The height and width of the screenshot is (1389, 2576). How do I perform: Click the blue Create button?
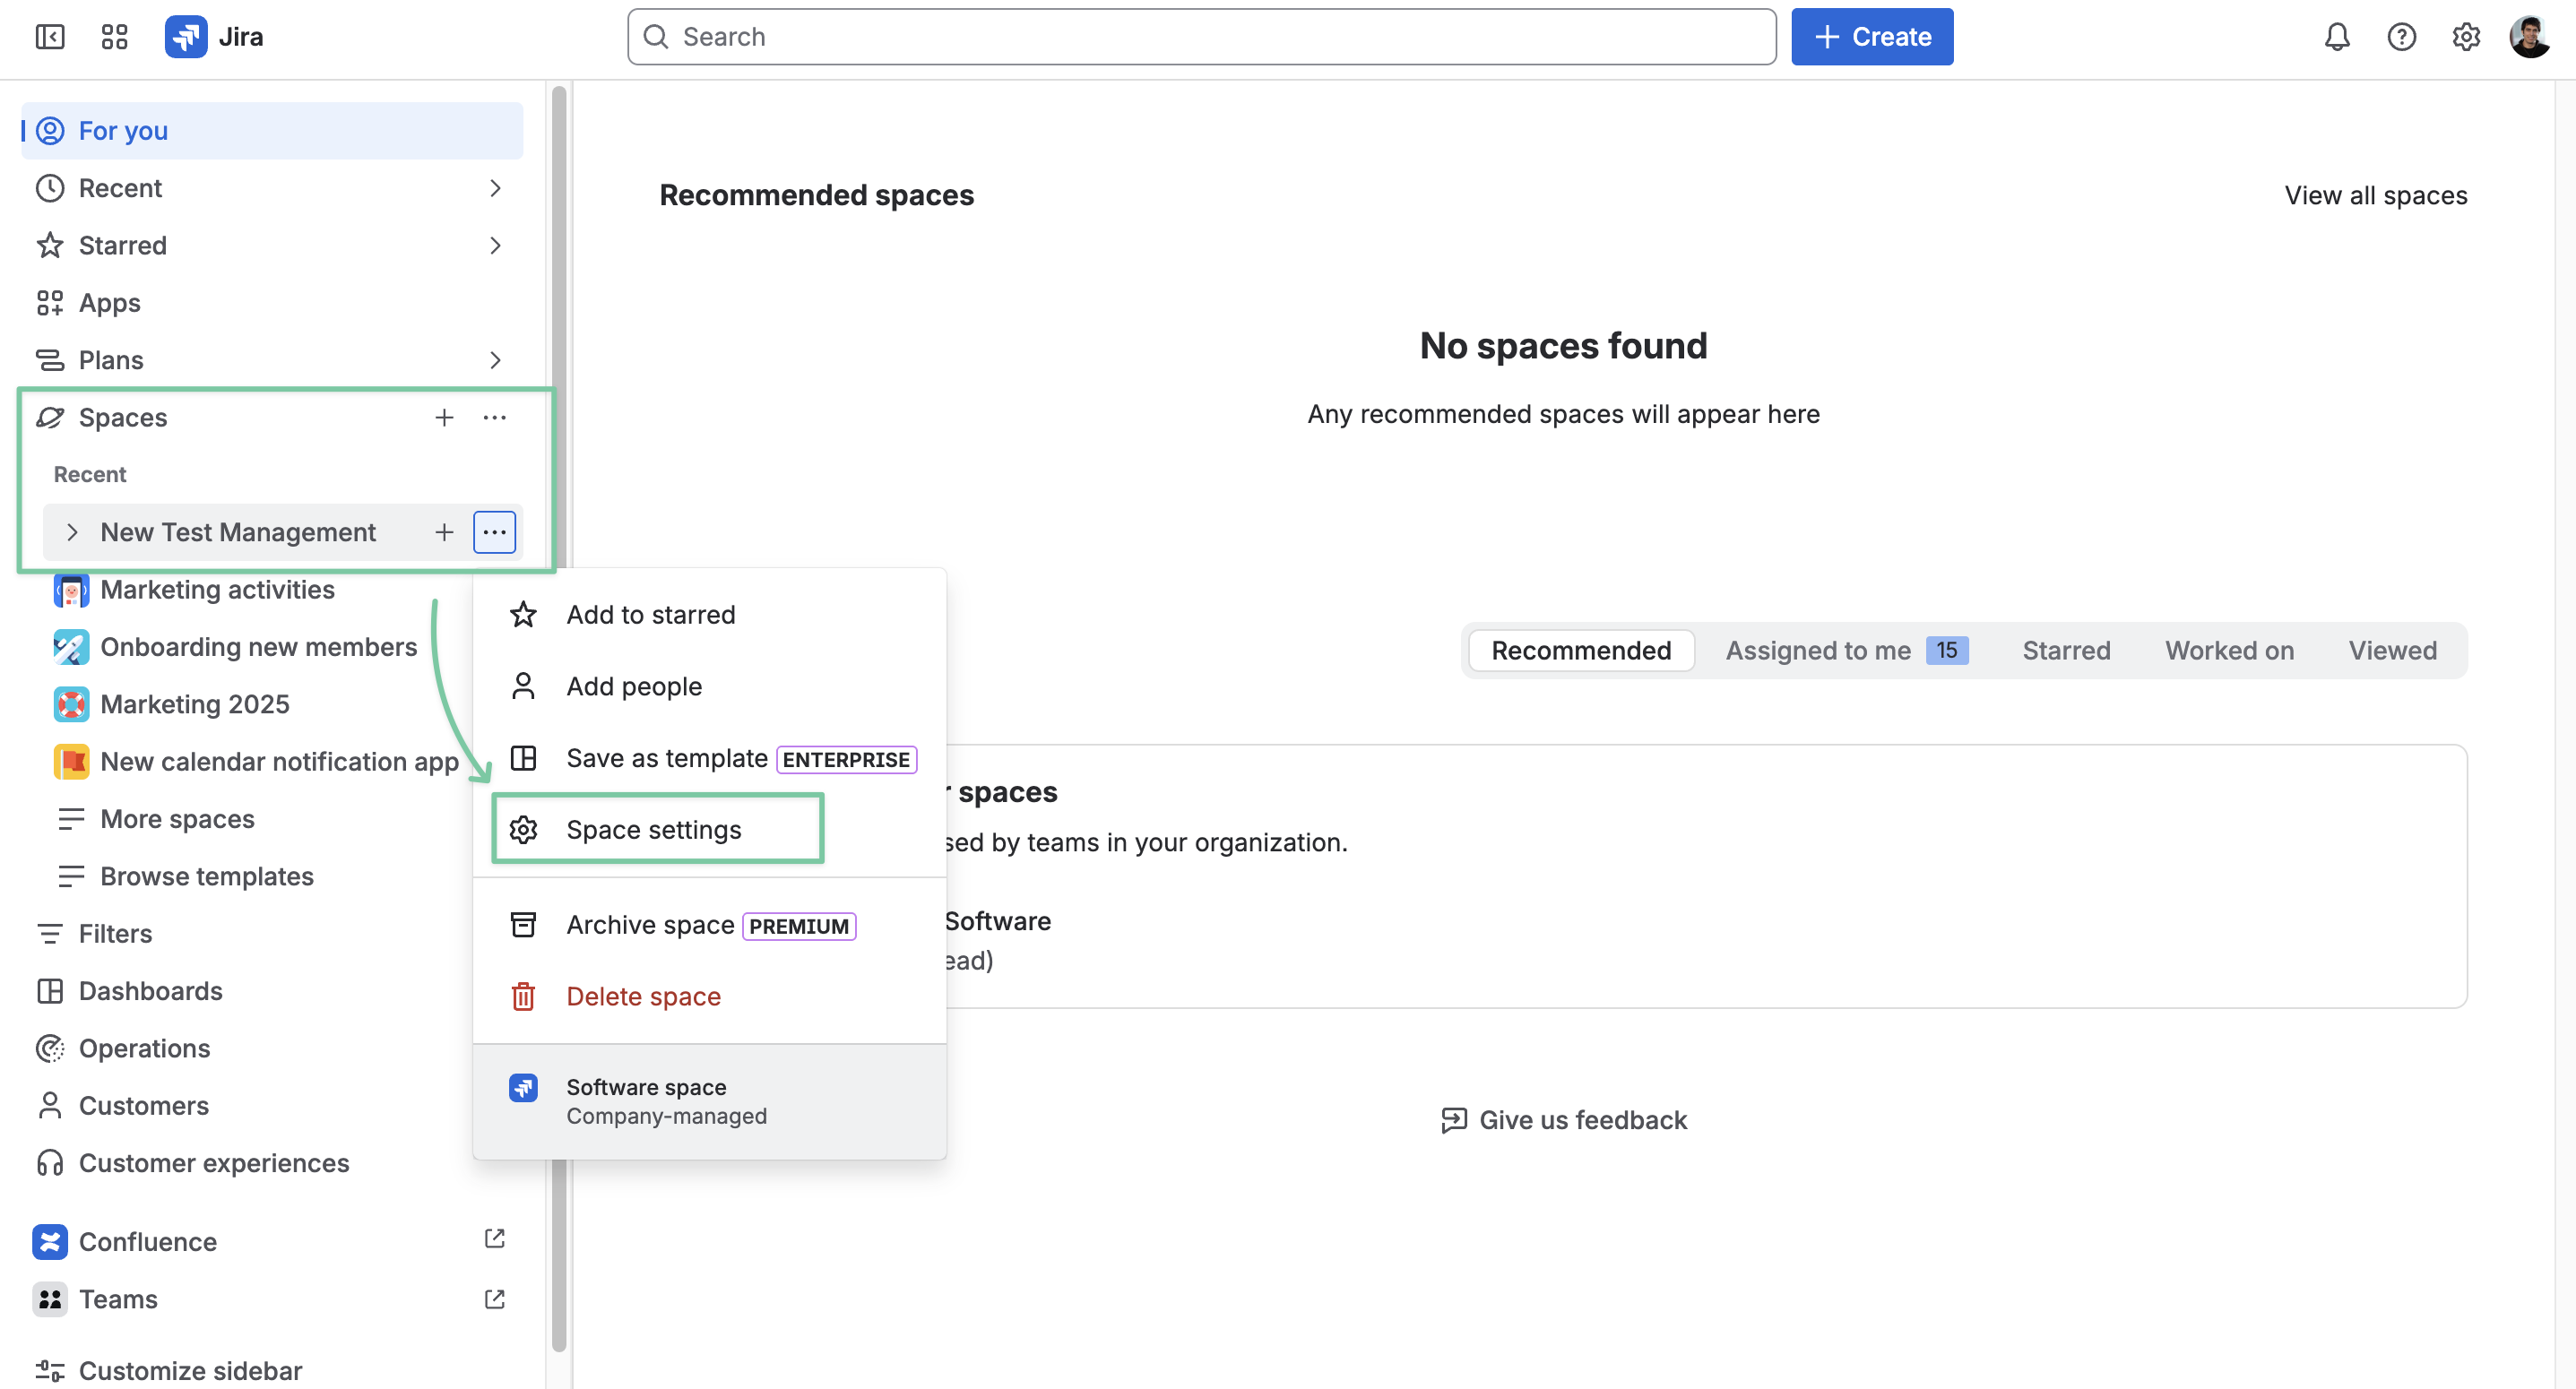click(x=1871, y=37)
